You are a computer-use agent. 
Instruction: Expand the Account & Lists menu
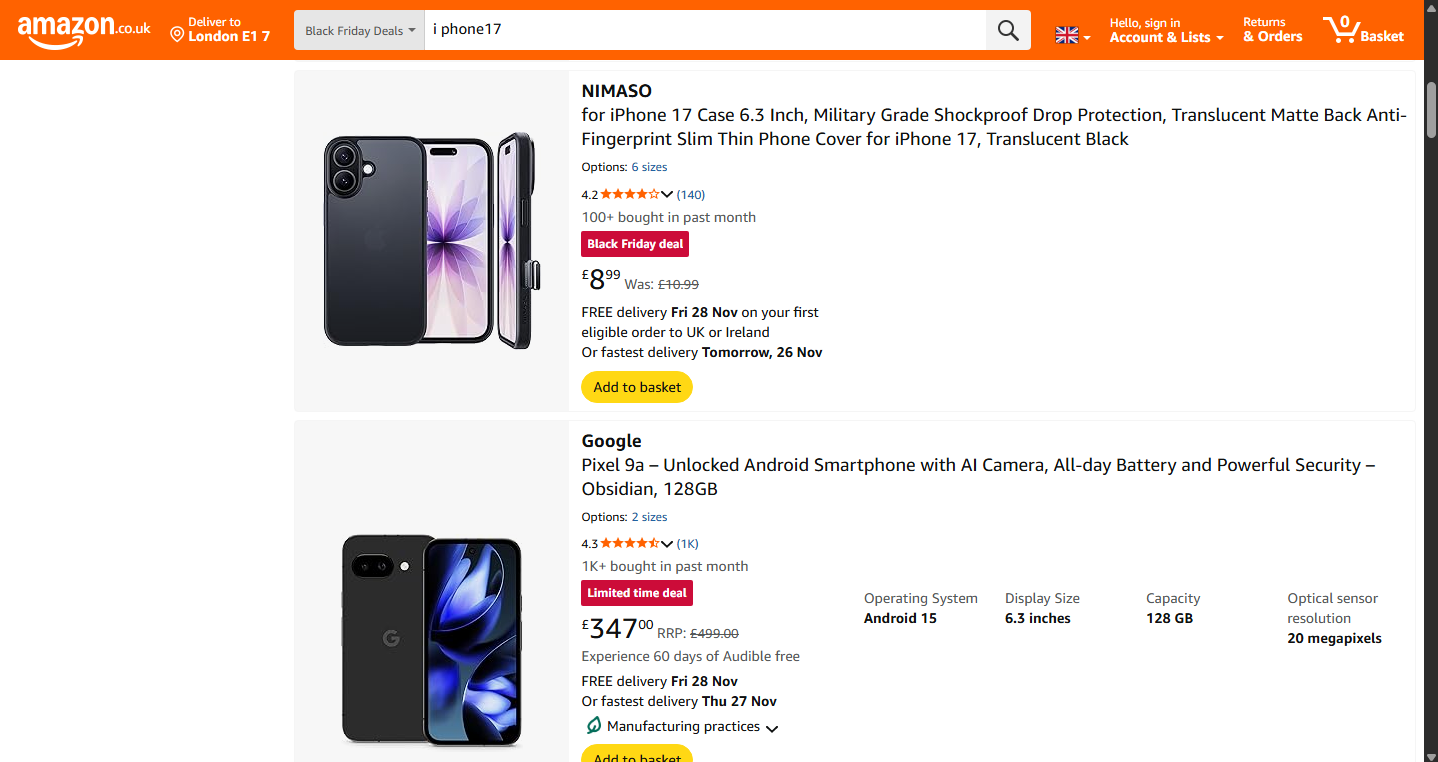(x=1166, y=37)
